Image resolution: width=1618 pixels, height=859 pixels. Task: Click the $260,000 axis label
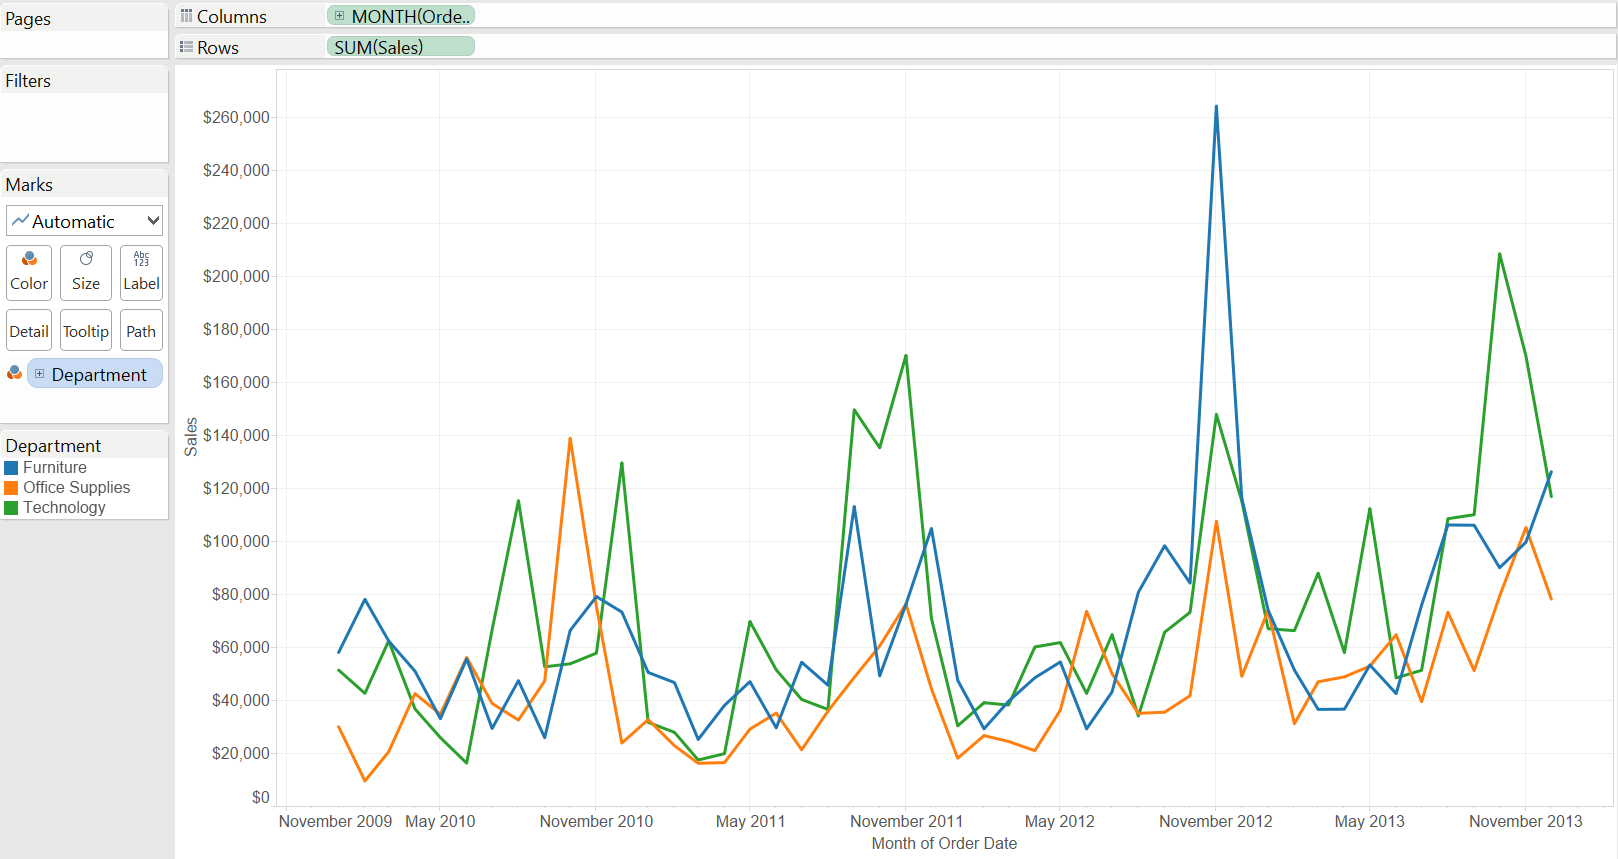236,118
